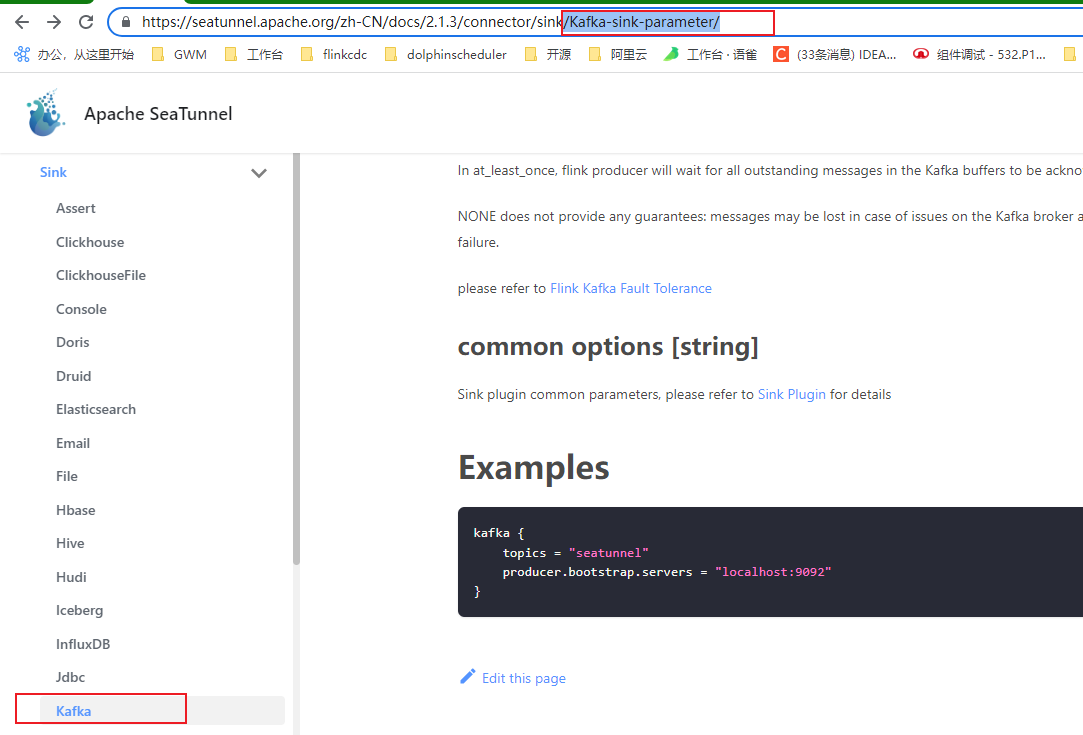This screenshot has width=1083, height=735.
Task: Click the Examples heading
Action: (534, 468)
